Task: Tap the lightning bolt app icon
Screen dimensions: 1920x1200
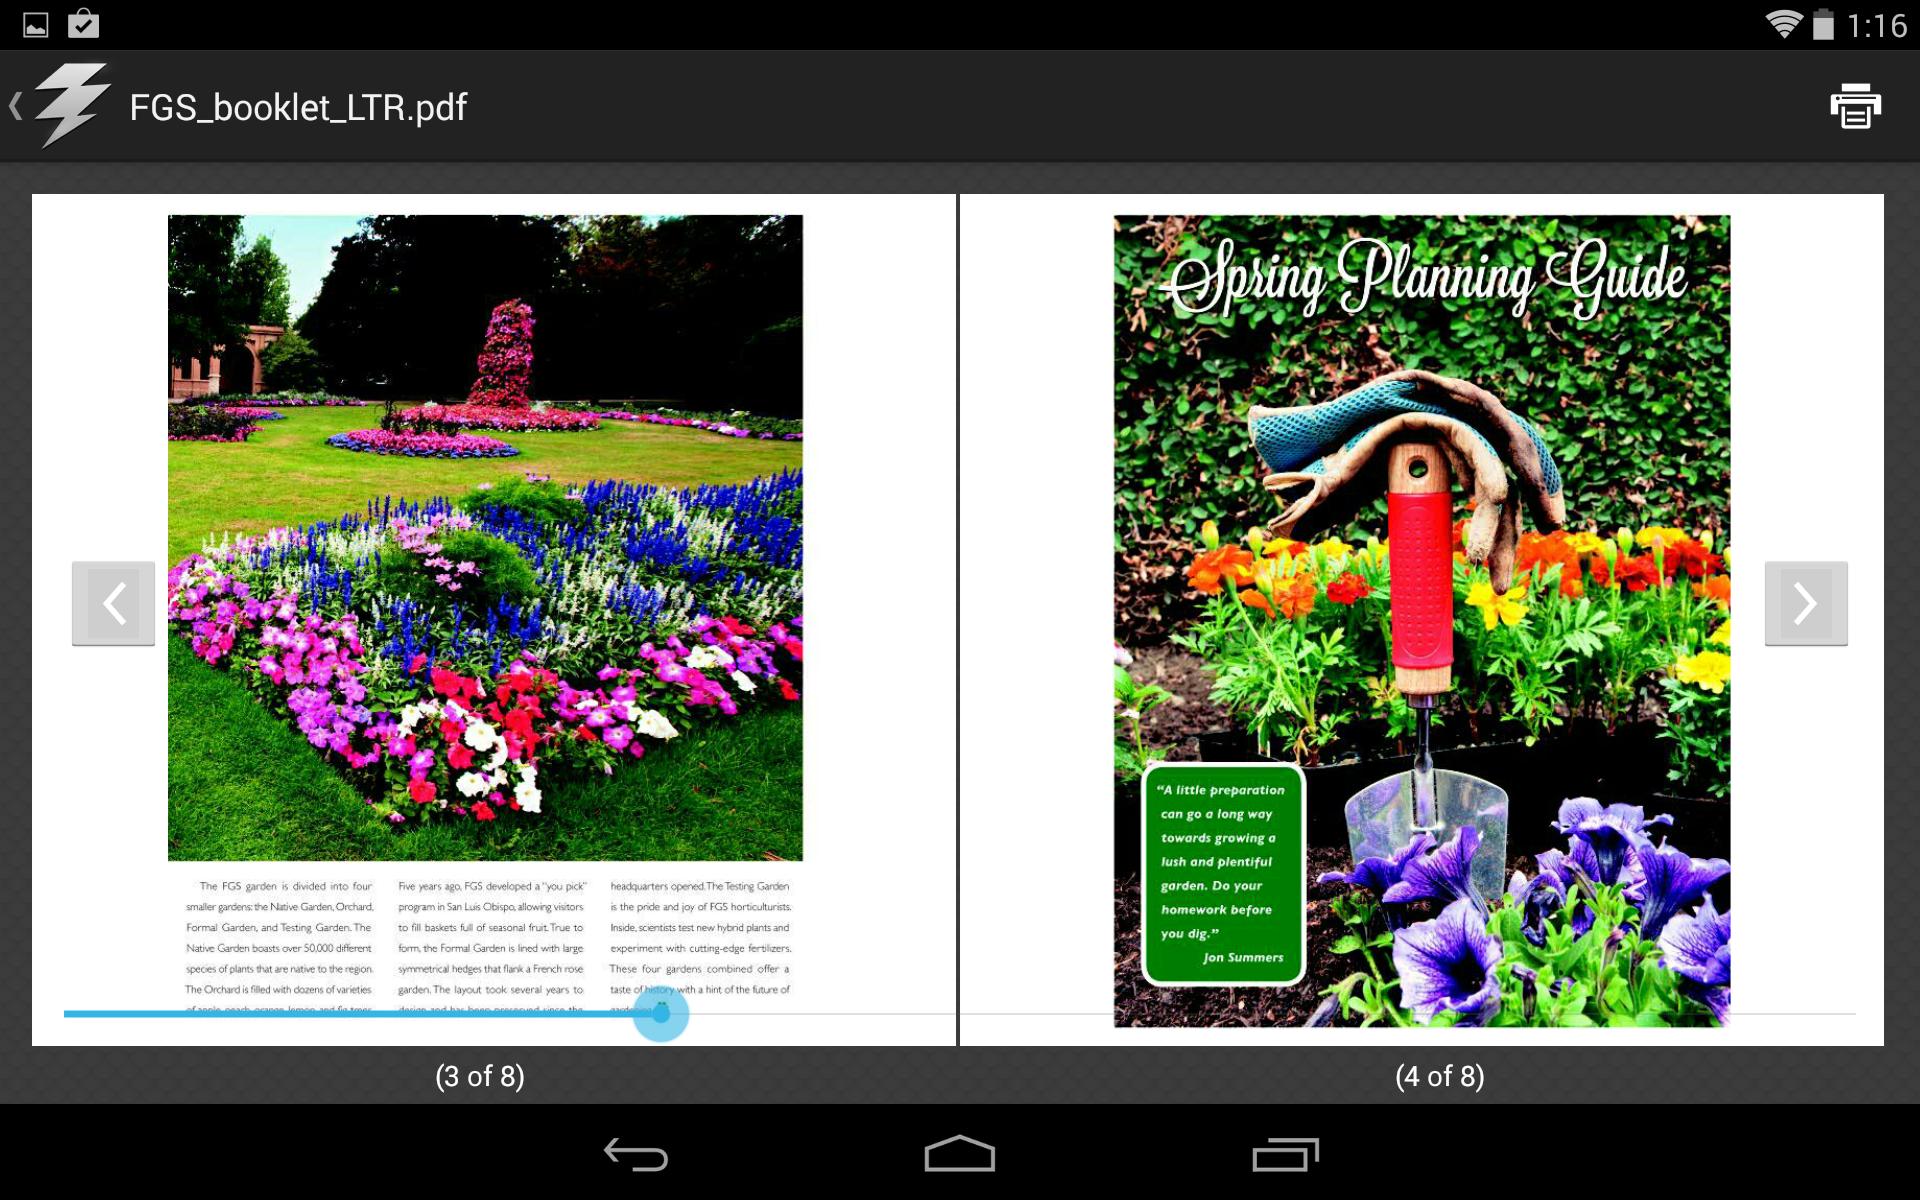Action: click(x=71, y=105)
